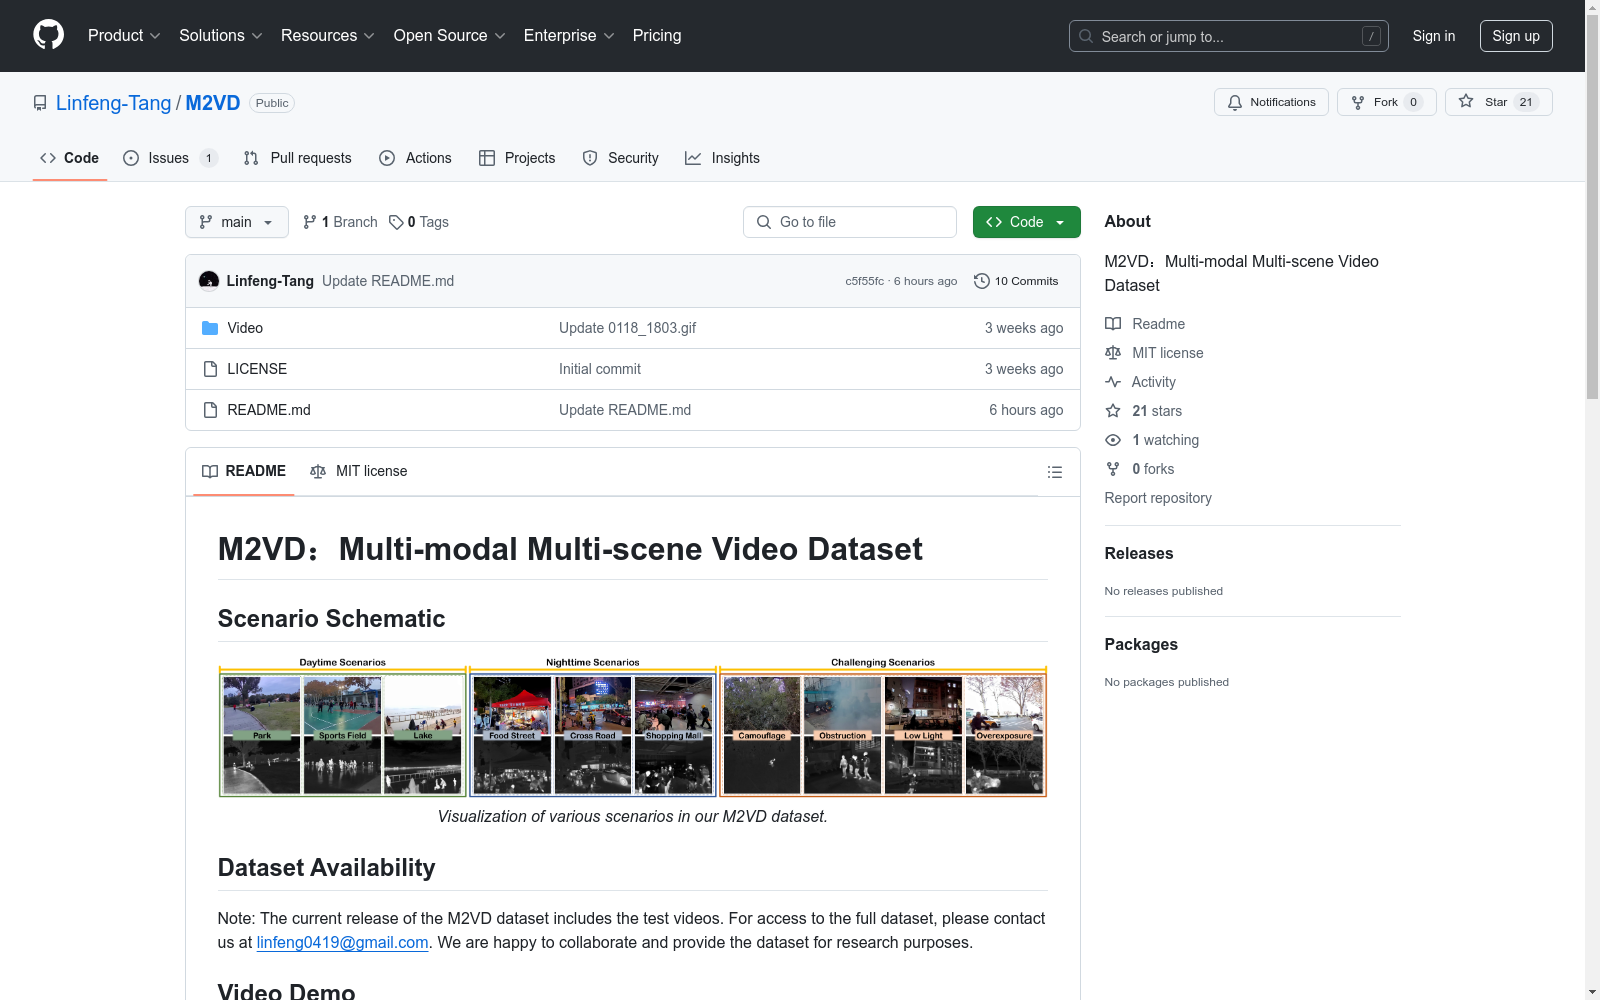1600x1000 pixels.
Task: Open the Code tab
Action: [x=70, y=158]
